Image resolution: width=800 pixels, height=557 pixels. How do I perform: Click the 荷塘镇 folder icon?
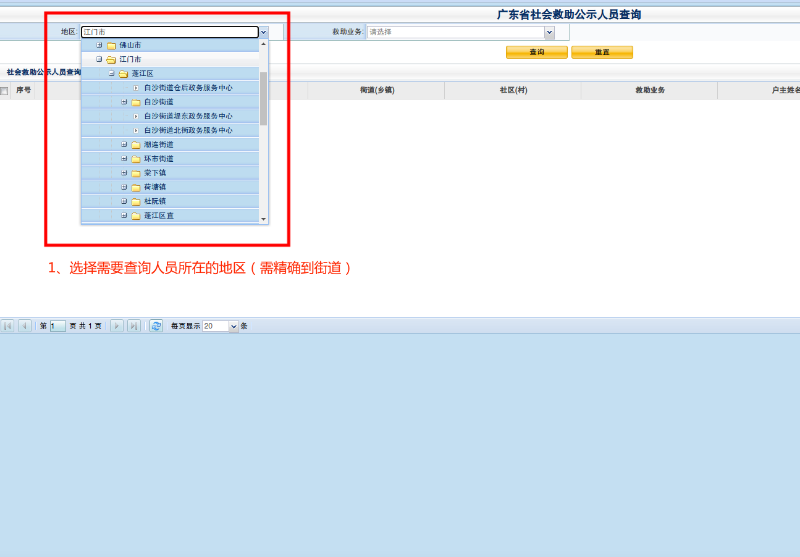tap(136, 188)
